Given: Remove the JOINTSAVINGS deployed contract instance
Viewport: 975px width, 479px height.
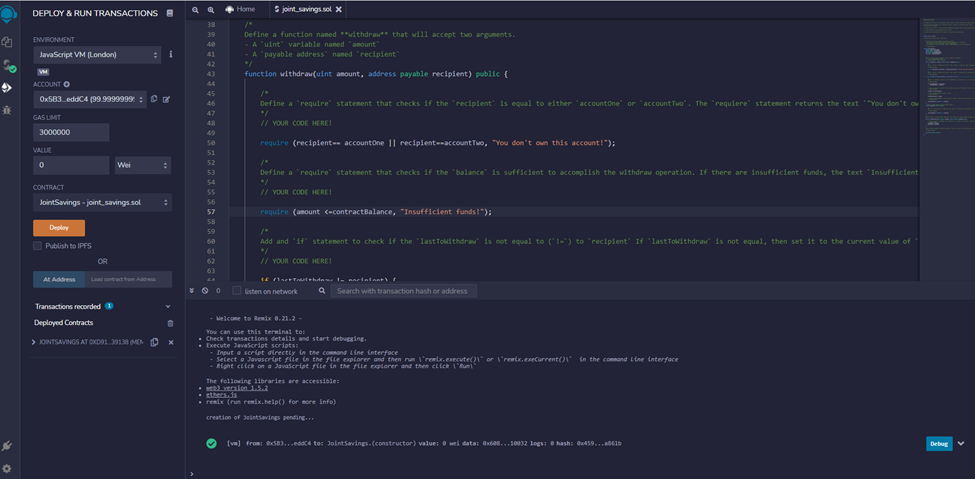Looking at the screenshot, I should tap(170, 343).
